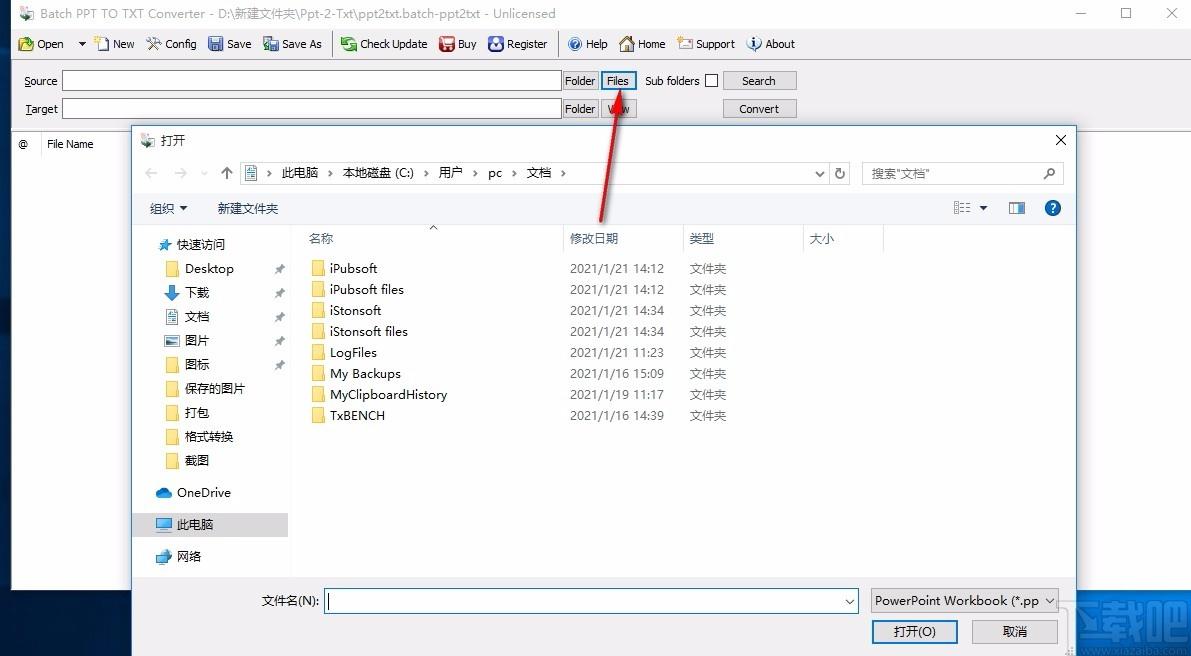
Task: Go back in the Open dialog
Action: coord(151,173)
